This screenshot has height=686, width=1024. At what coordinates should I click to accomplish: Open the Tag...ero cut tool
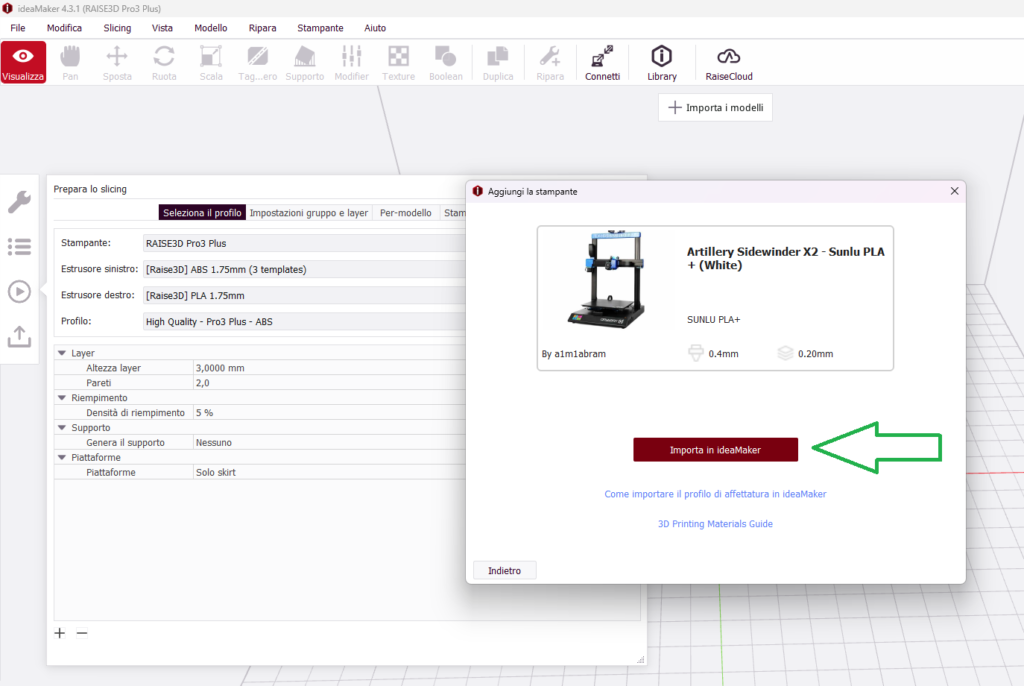tap(258, 62)
